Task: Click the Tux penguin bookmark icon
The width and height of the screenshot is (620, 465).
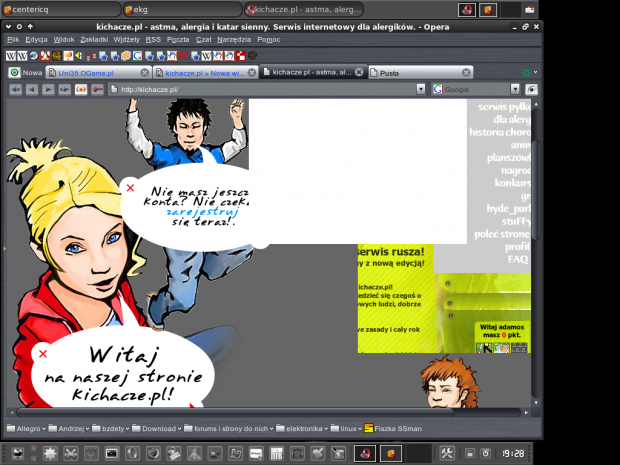Action: [x=45, y=56]
